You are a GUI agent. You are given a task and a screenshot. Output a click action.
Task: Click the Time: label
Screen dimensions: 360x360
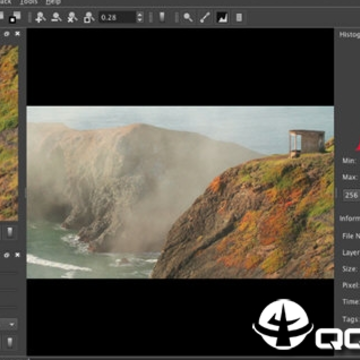click(x=351, y=302)
